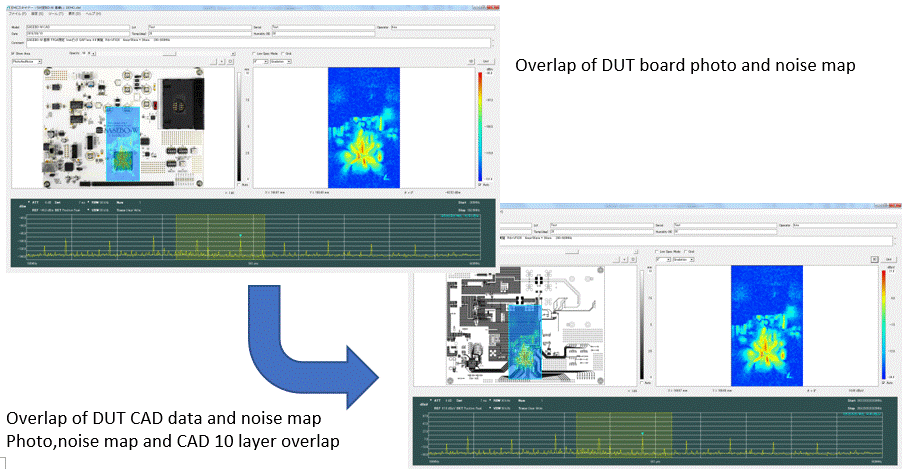Click the icon button beside Limit in lower window
908x469 pixels.
coord(874,259)
